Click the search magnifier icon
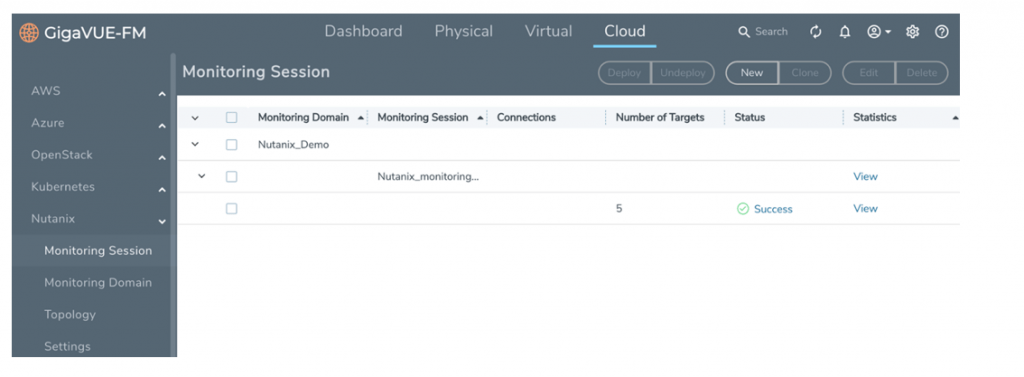The width and height of the screenshot is (1024, 377). (x=744, y=32)
